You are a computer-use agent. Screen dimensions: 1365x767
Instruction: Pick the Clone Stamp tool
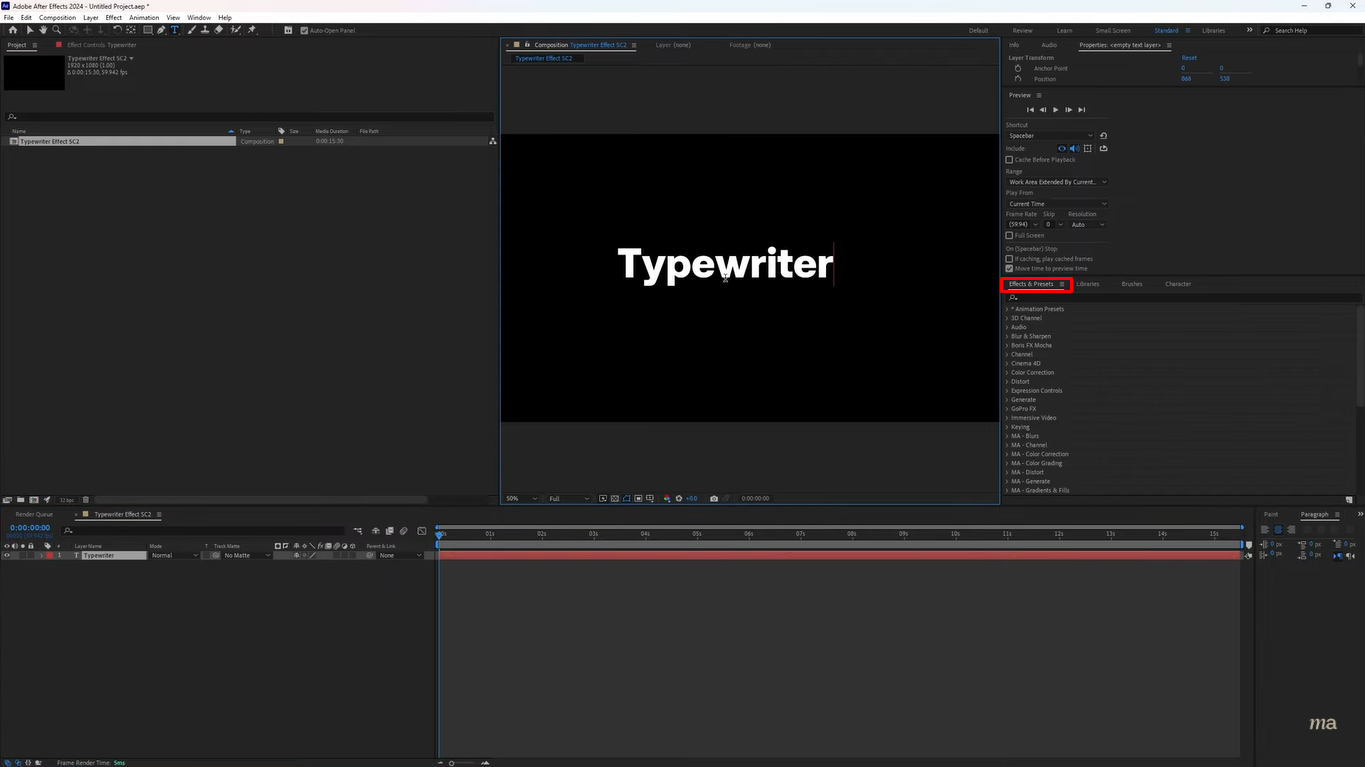click(x=204, y=30)
